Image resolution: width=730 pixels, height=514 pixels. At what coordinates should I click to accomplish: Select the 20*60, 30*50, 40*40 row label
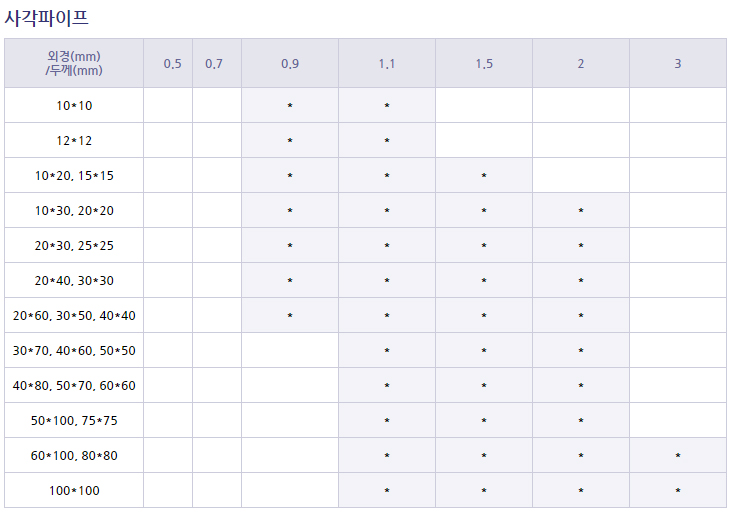[x=74, y=315]
